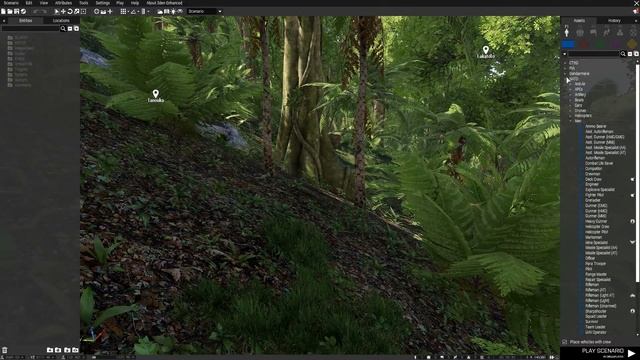Select the Markers mode icon

(633, 32)
